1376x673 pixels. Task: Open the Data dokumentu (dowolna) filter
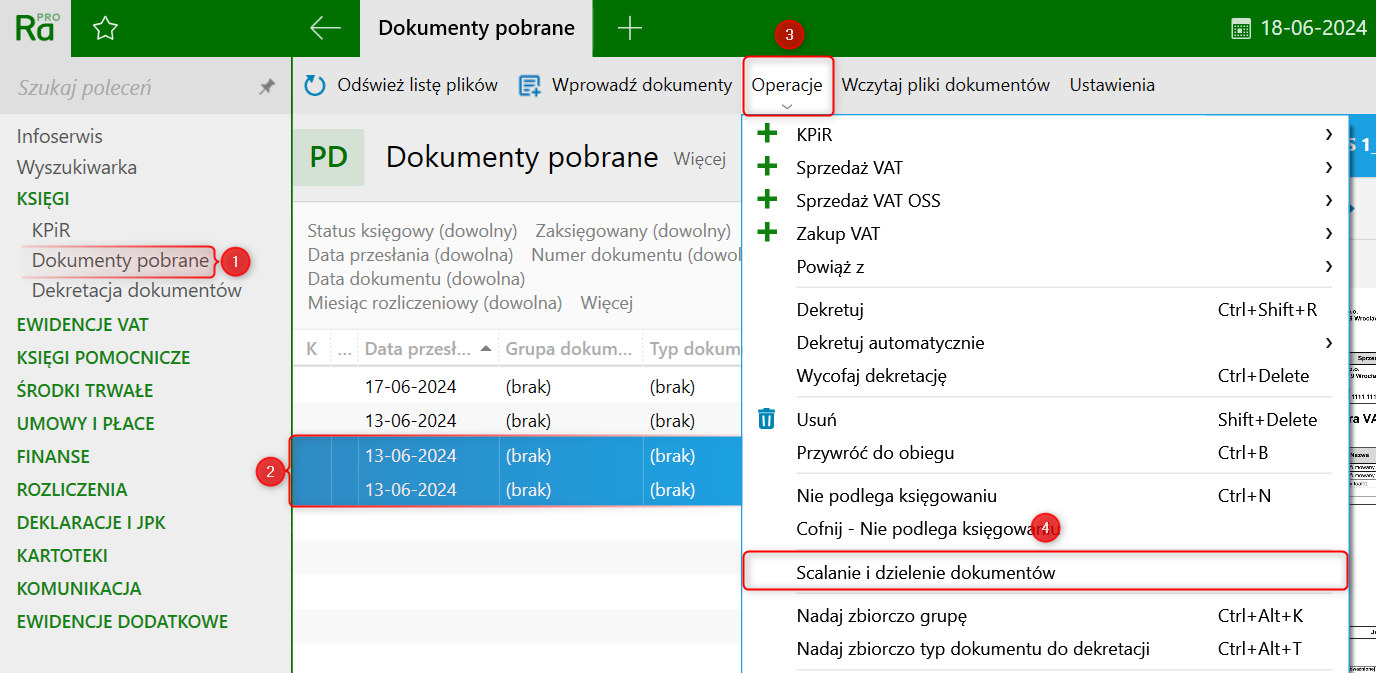point(416,279)
